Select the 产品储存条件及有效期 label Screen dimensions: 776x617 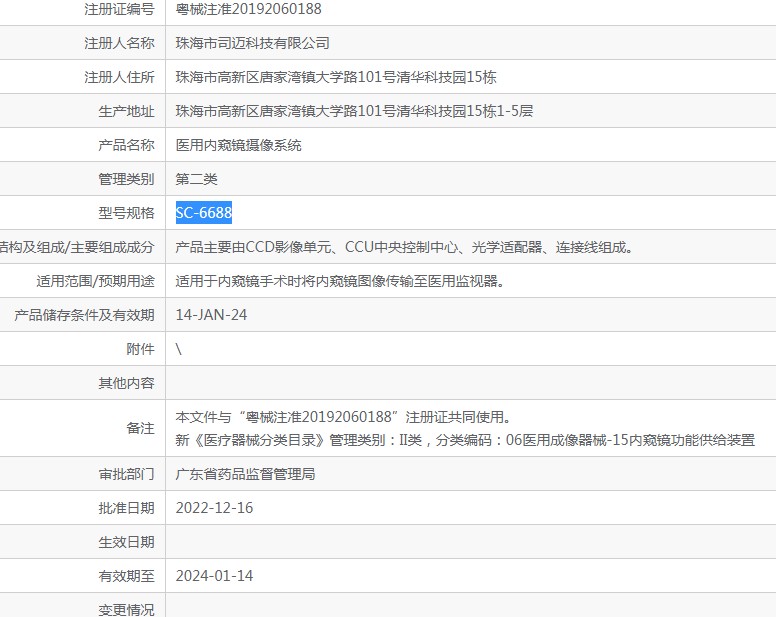(84, 315)
